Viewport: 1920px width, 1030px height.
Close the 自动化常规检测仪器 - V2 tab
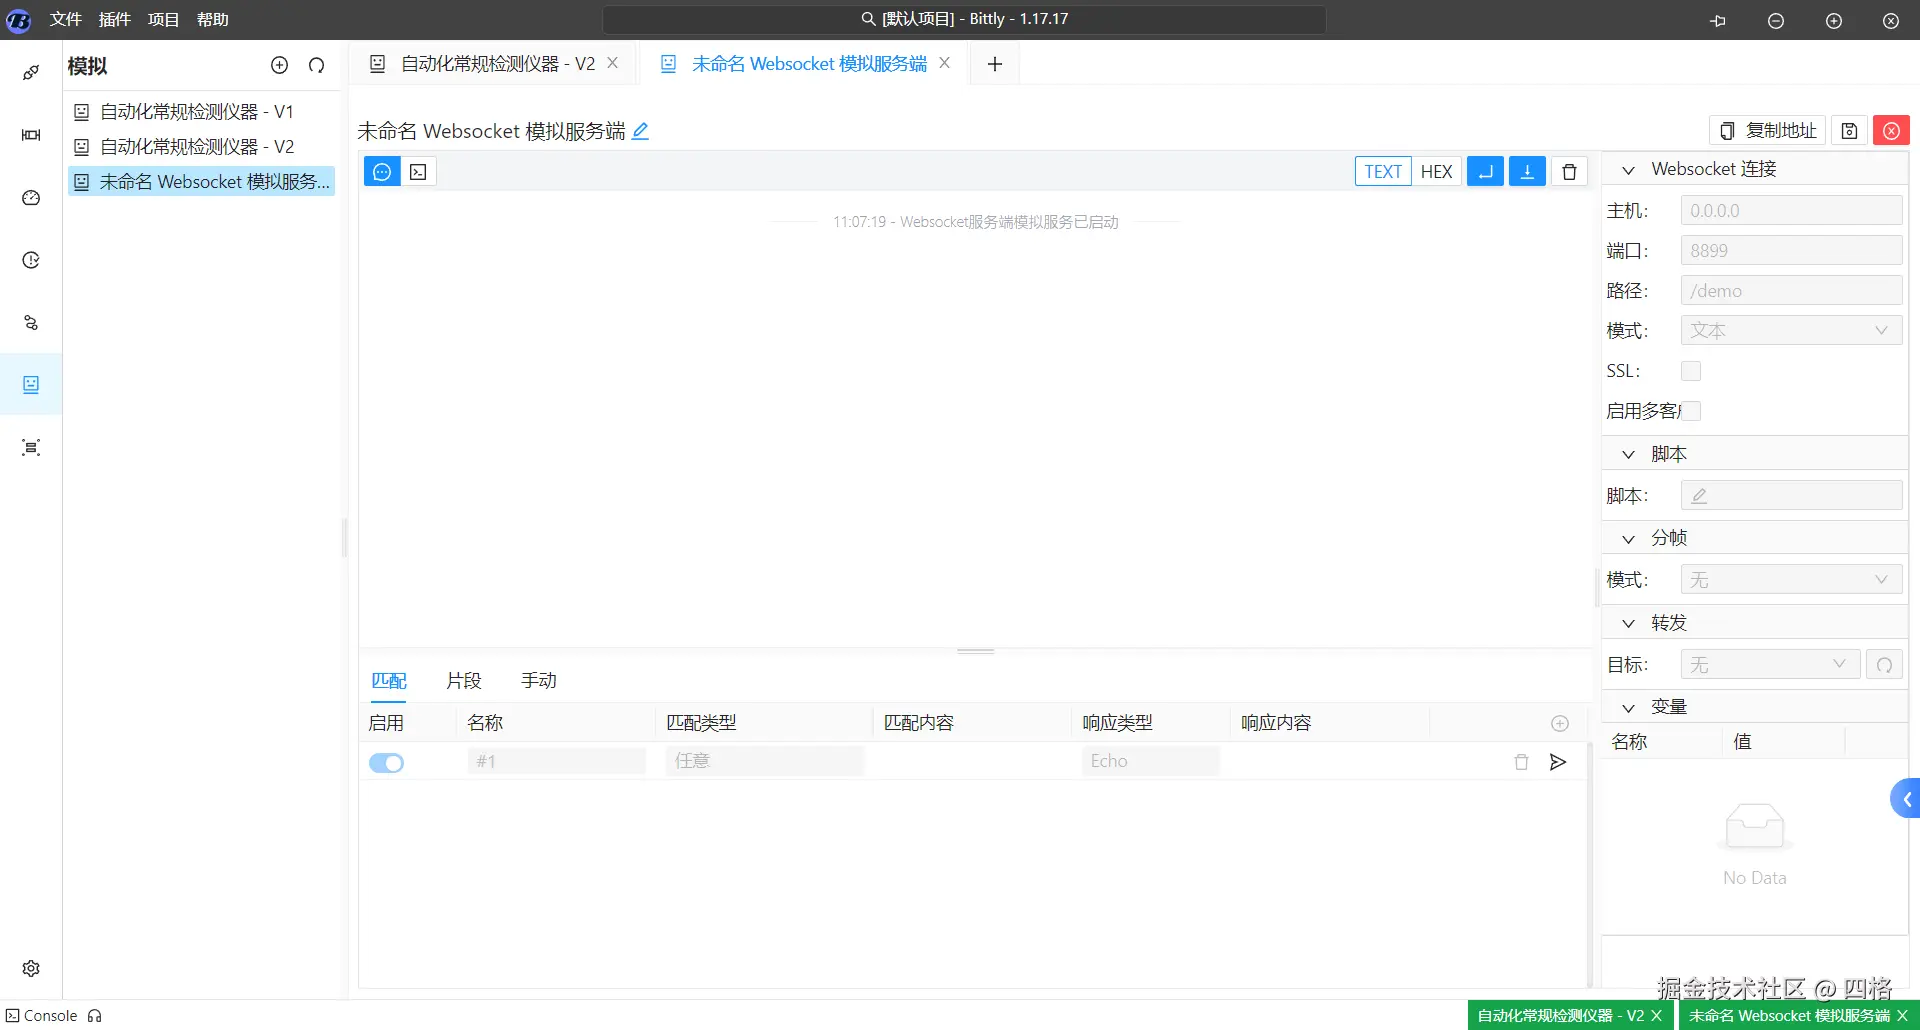pyautogui.click(x=613, y=63)
